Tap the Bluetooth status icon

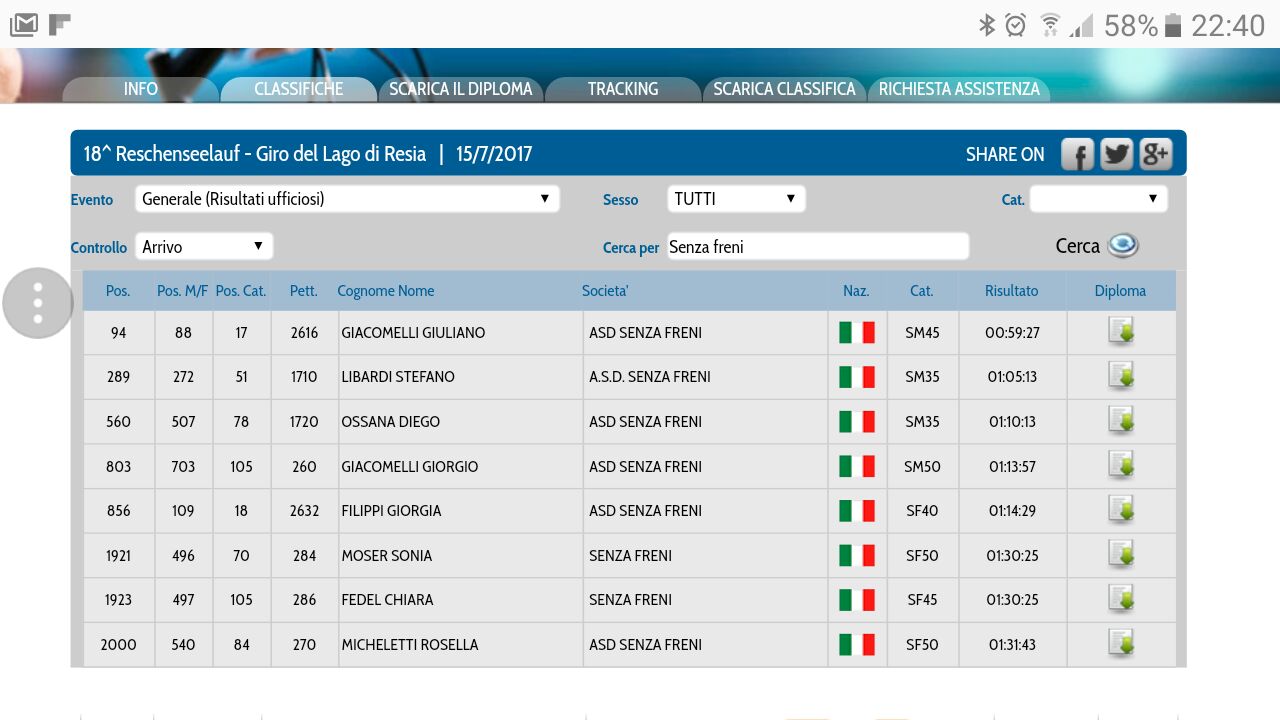pyautogui.click(x=987, y=25)
